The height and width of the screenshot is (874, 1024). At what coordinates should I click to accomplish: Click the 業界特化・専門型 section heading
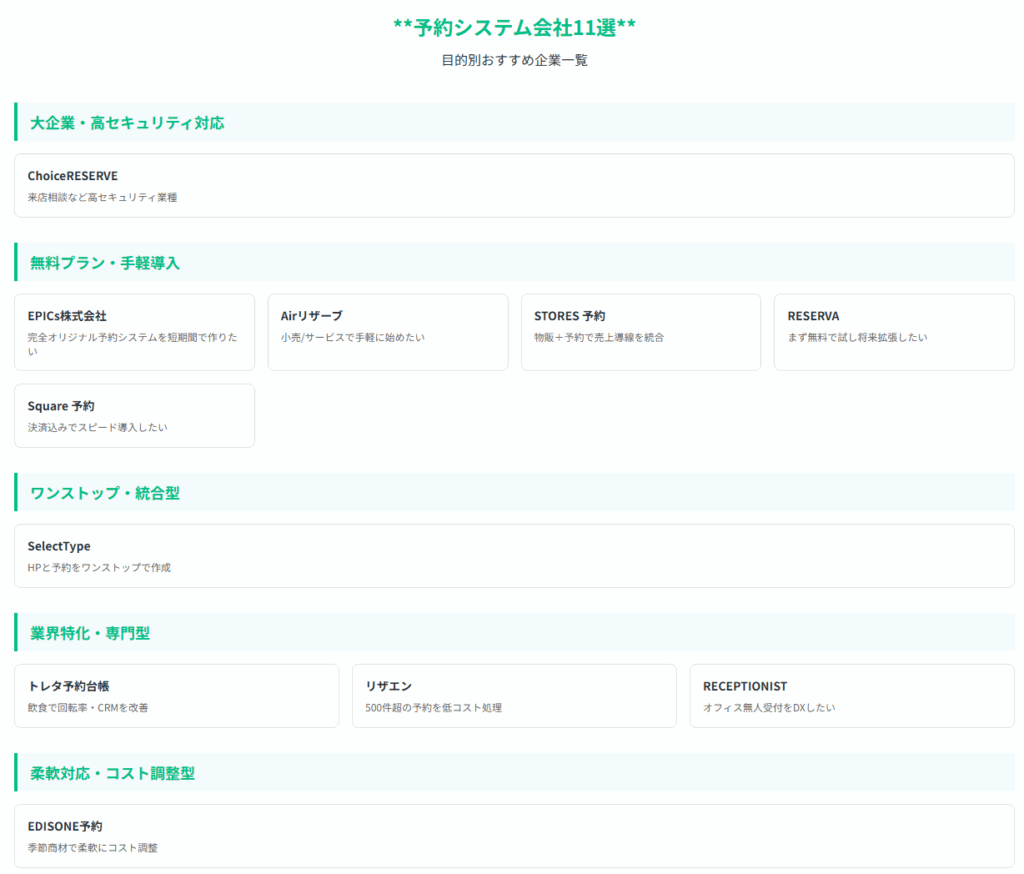coord(90,633)
